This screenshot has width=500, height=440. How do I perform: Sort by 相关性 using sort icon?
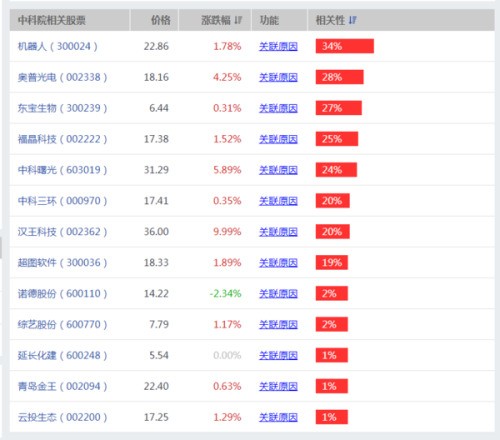pos(352,20)
